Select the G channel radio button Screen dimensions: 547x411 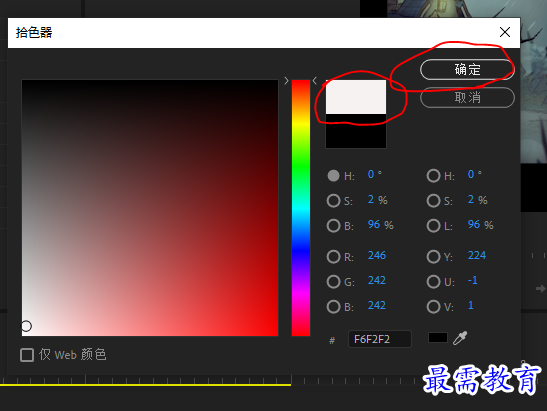(x=334, y=282)
